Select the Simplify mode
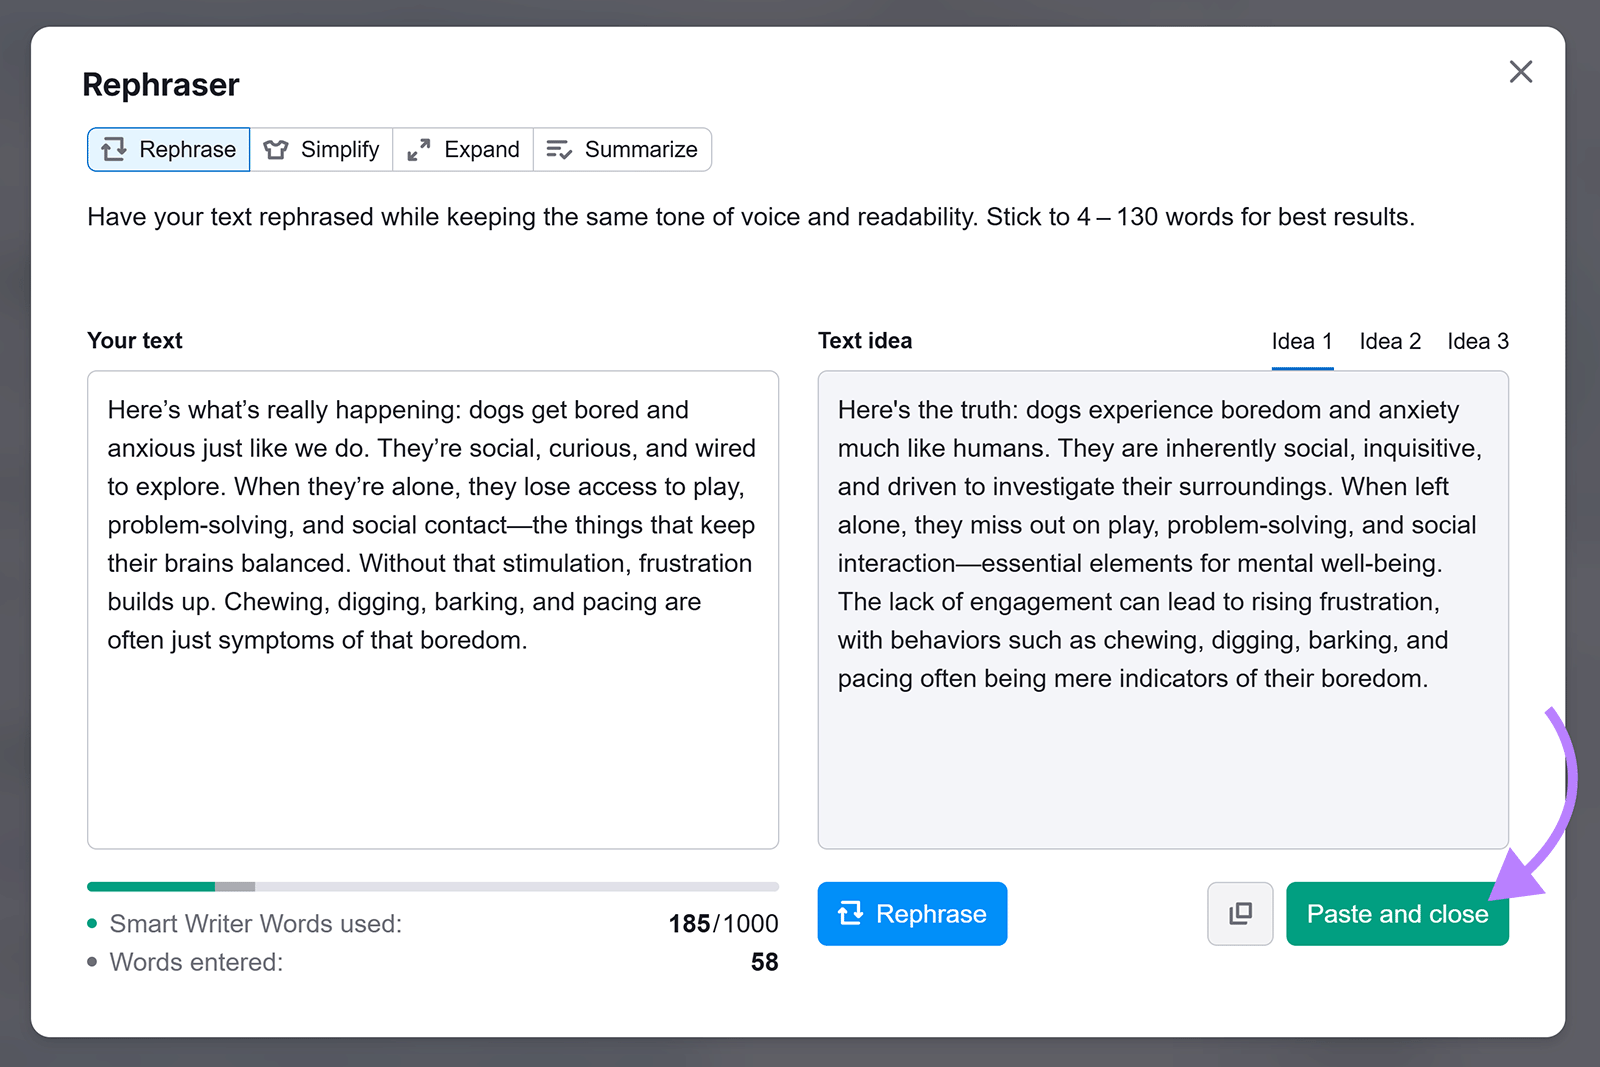Viewport: 1600px width, 1067px height. pos(322,149)
